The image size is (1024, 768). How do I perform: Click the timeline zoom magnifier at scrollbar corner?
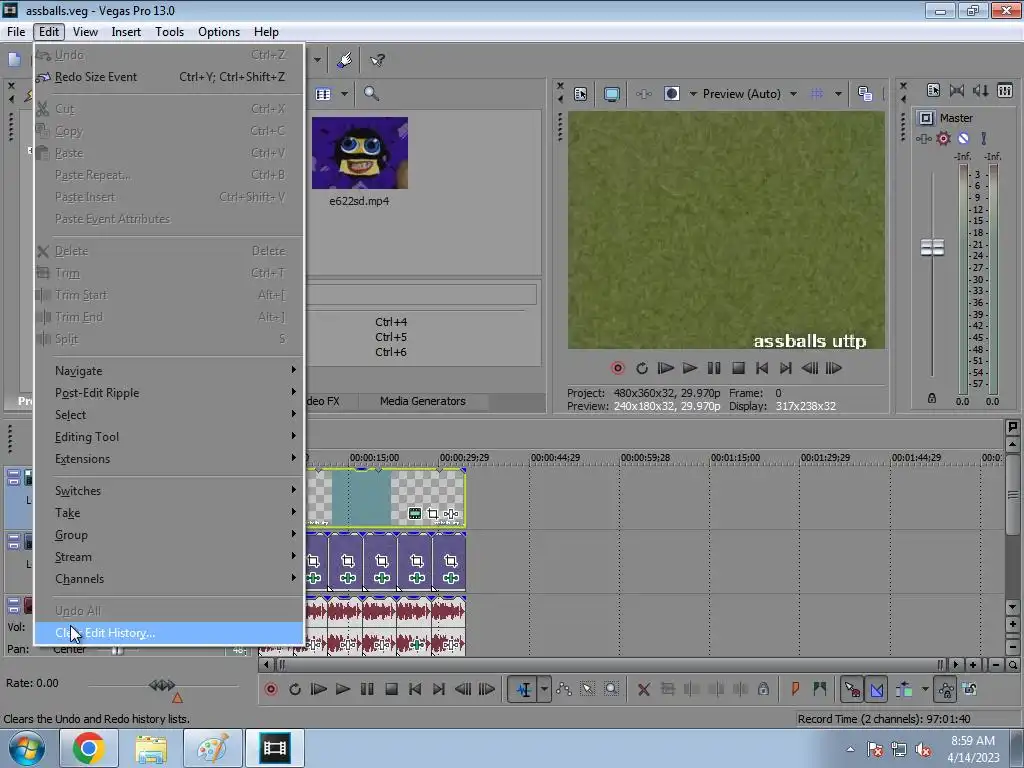coord(1012,665)
